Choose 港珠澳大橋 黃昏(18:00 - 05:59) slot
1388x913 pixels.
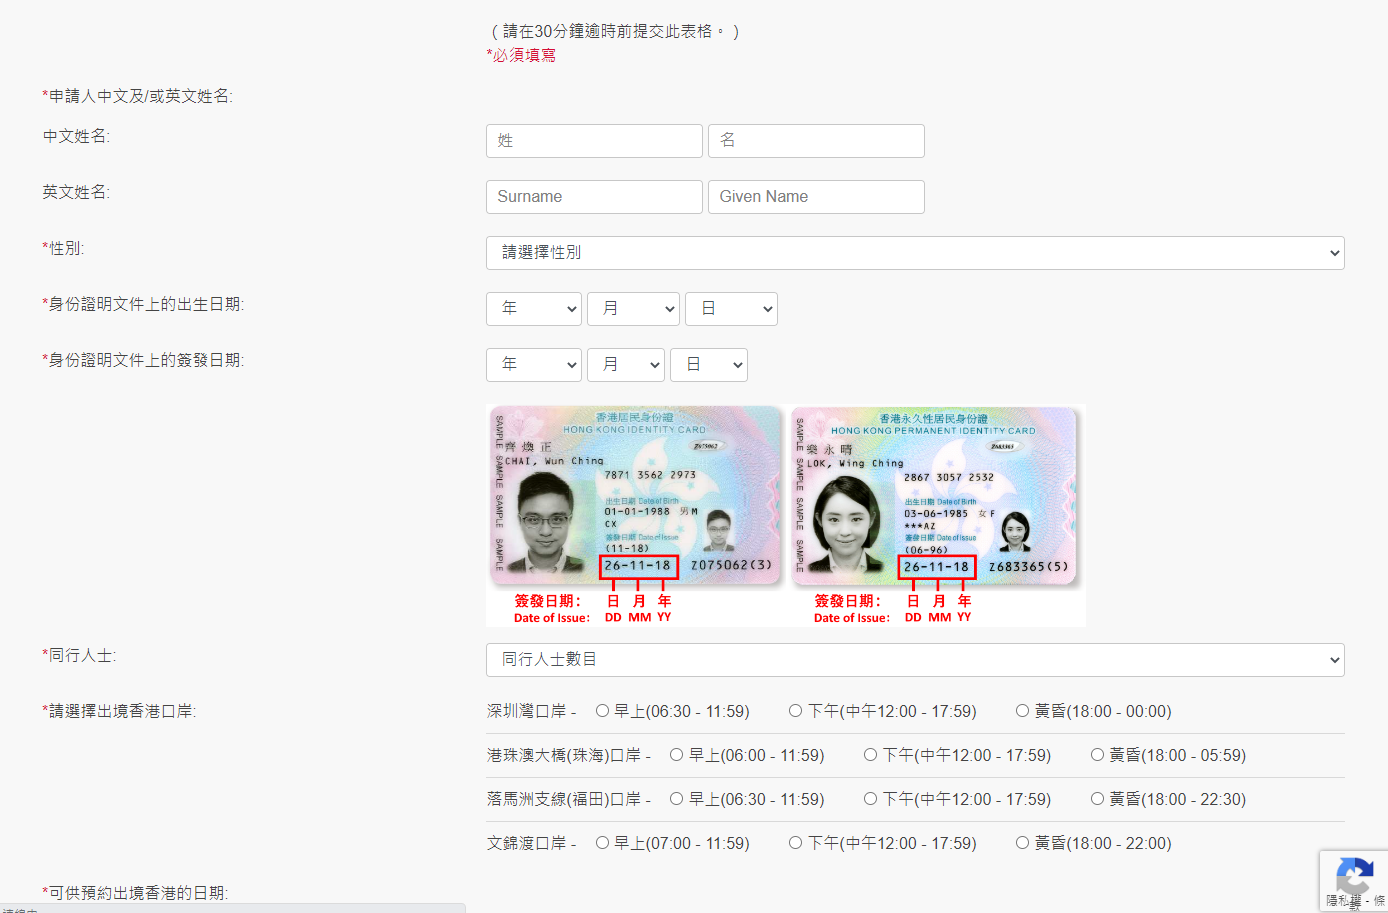[1097, 755]
